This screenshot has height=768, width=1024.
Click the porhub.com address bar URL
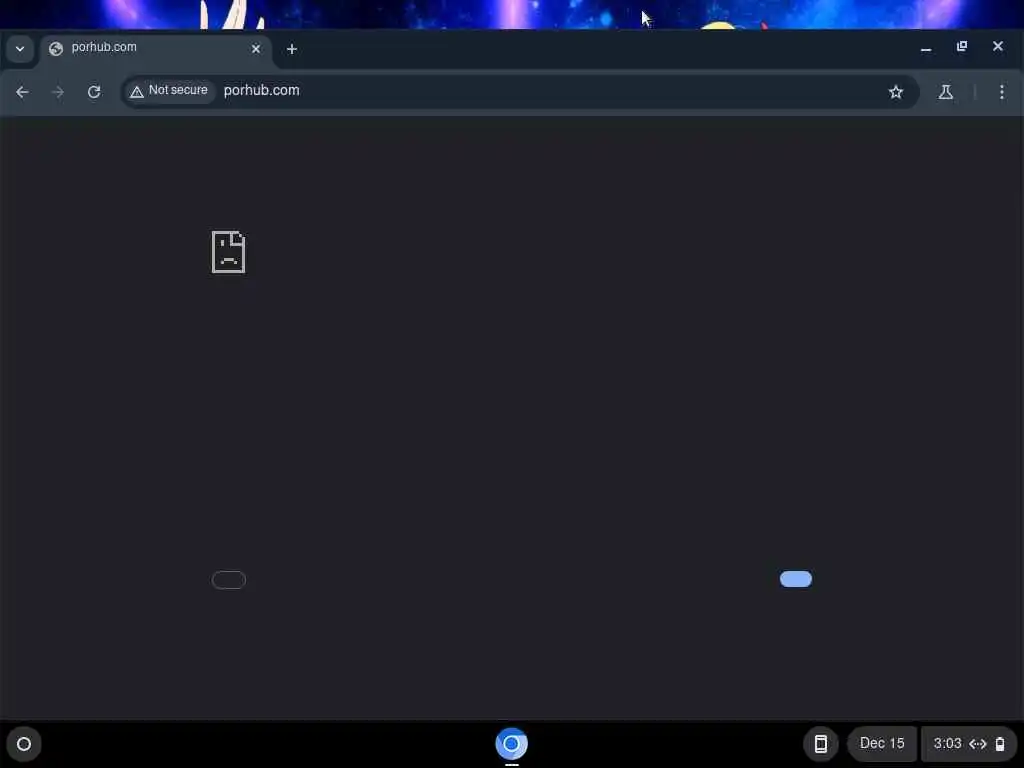tap(261, 91)
